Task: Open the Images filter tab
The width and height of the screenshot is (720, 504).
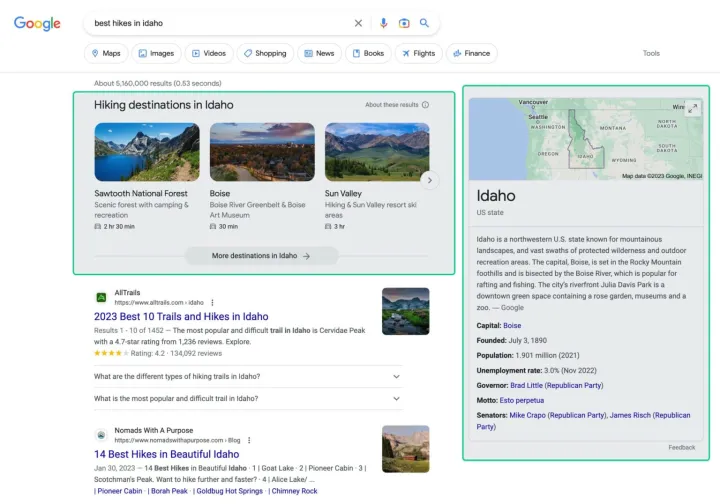Action: coord(156,53)
